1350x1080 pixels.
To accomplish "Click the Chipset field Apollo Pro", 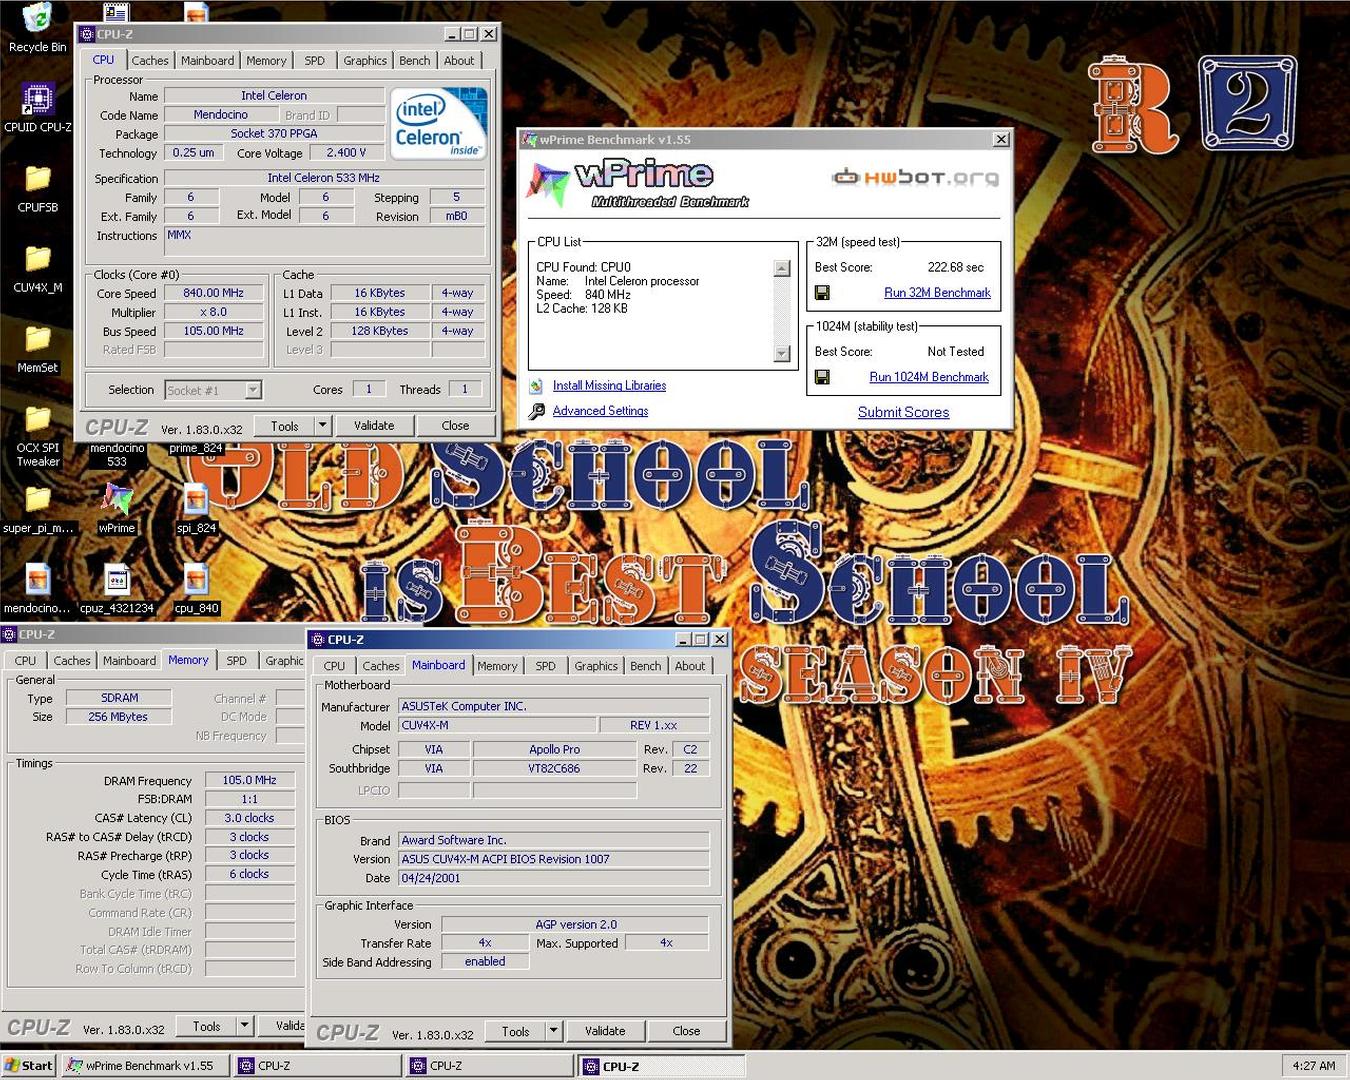I will (x=554, y=749).
